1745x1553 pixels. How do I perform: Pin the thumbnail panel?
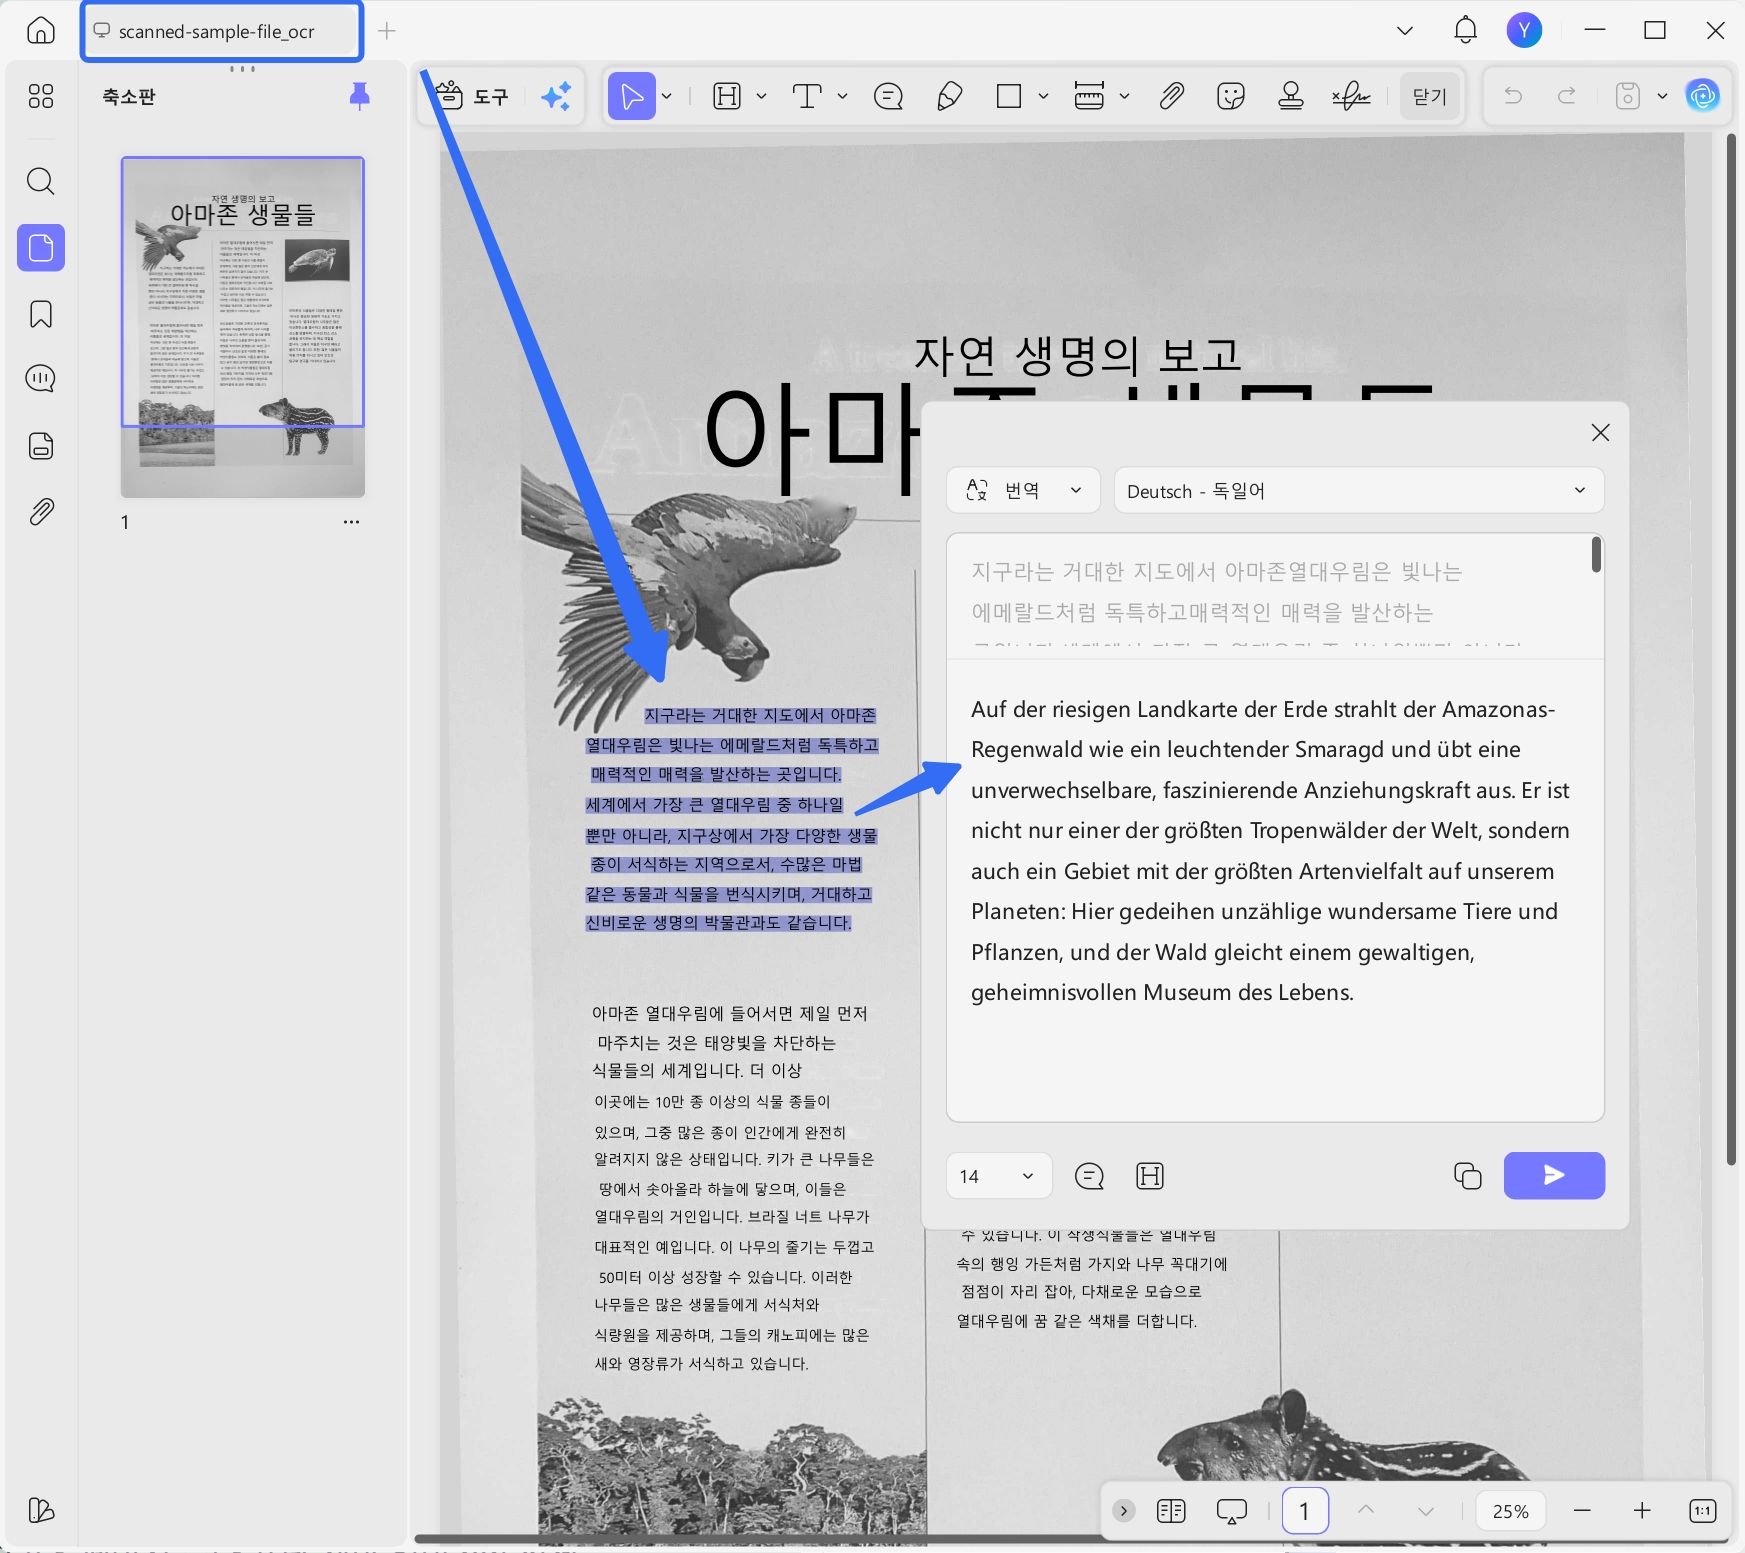tap(360, 96)
